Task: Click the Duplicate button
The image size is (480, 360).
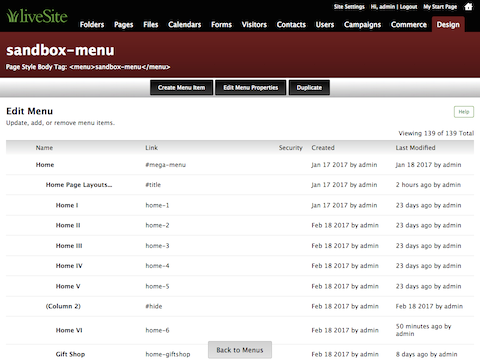Action: (309, 87)
